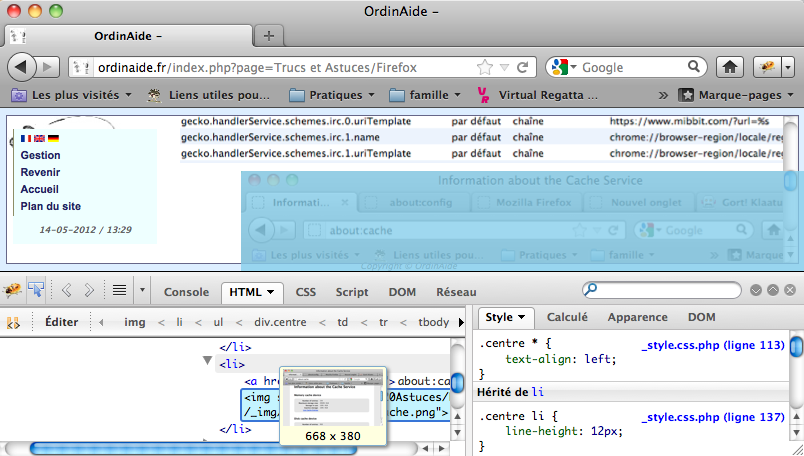Click the German flag icon
The width and height of the screenshot is (804, 456).
pyautogui.click(x=53, y=138)
